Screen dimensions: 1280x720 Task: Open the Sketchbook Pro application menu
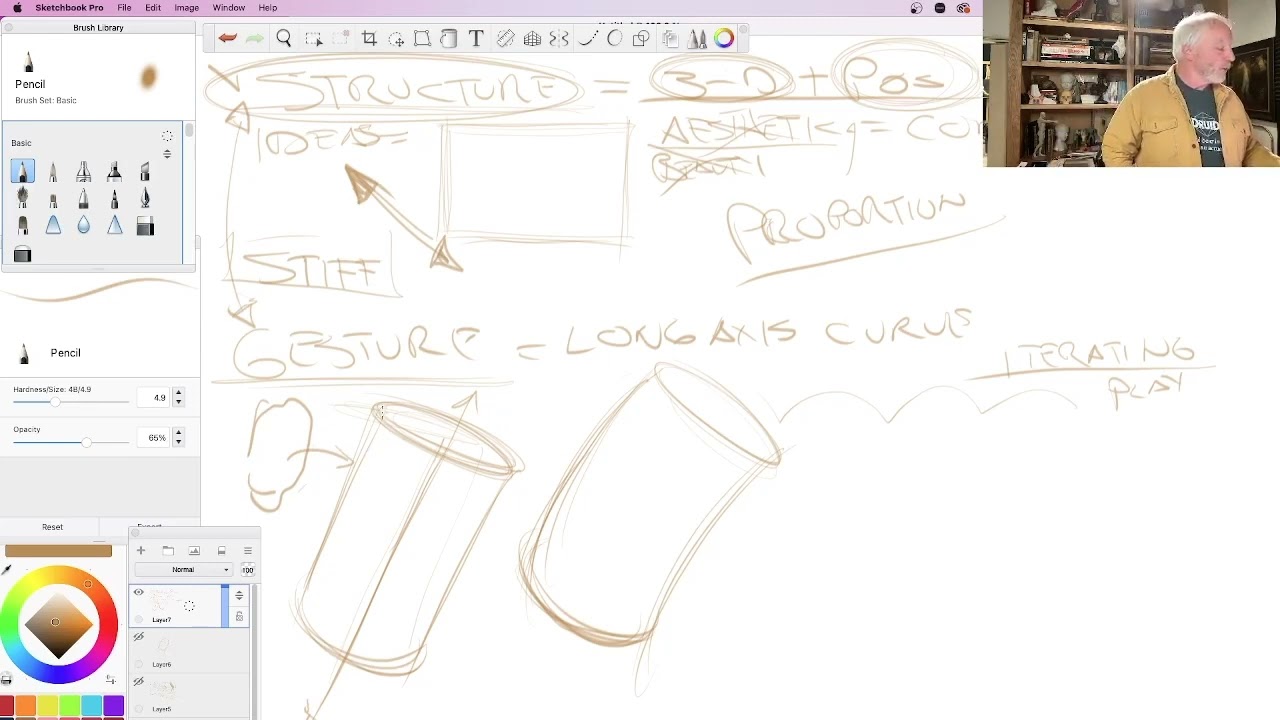69,8
